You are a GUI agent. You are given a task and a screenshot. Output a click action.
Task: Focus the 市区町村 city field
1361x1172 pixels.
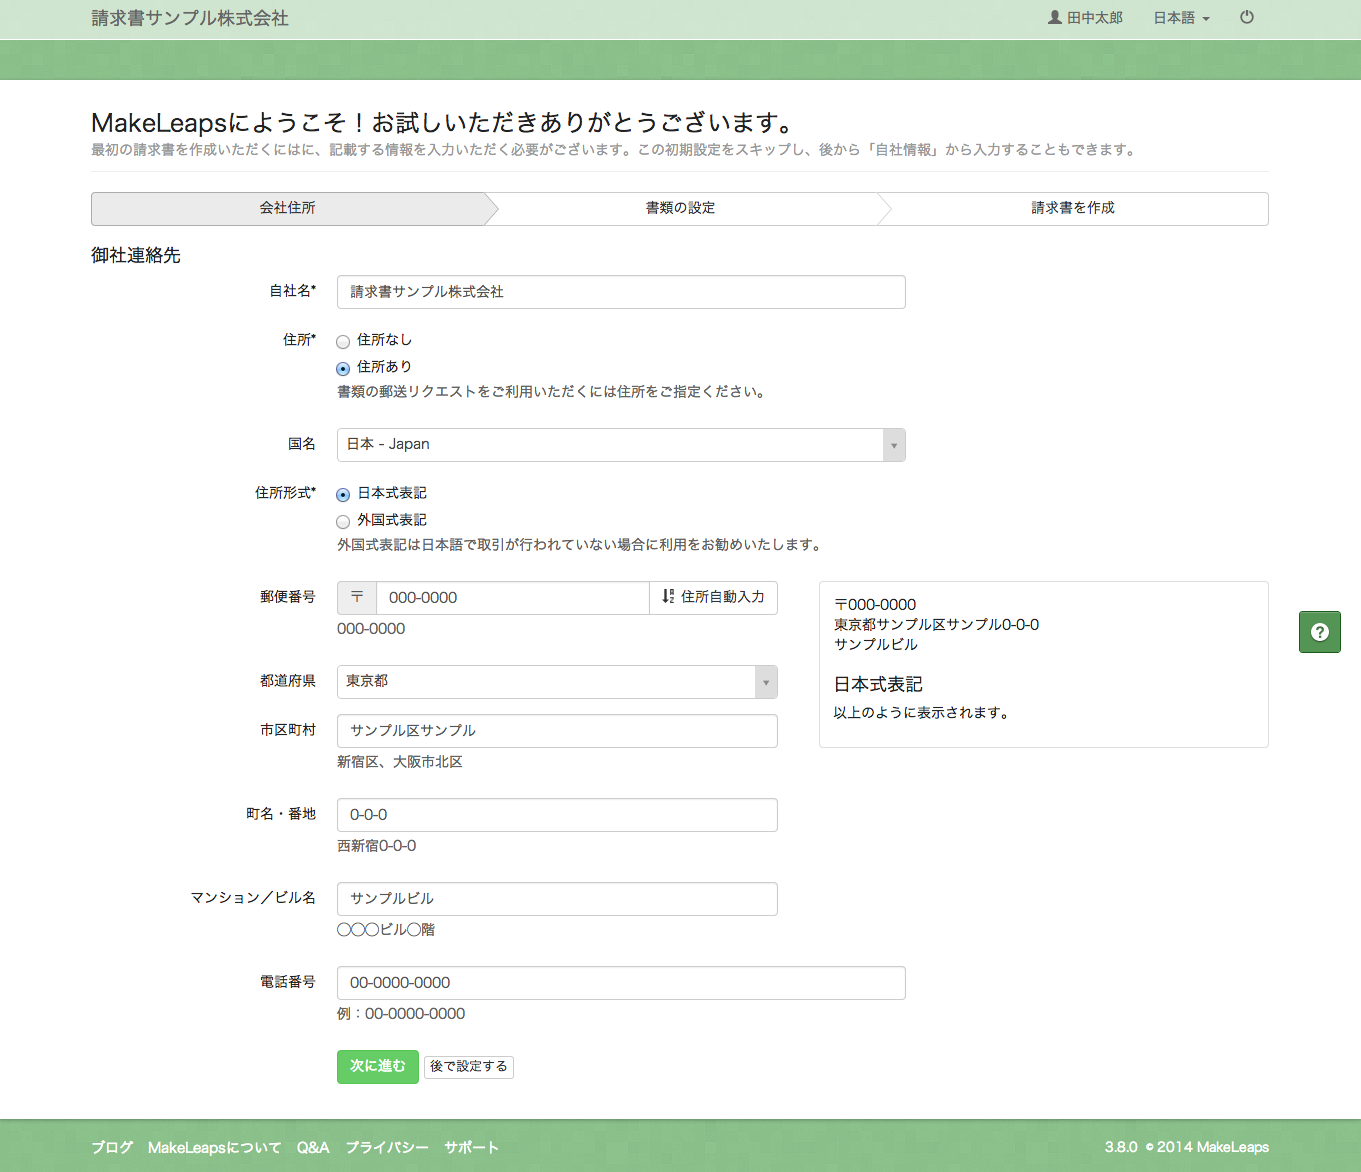pos(557,731)
